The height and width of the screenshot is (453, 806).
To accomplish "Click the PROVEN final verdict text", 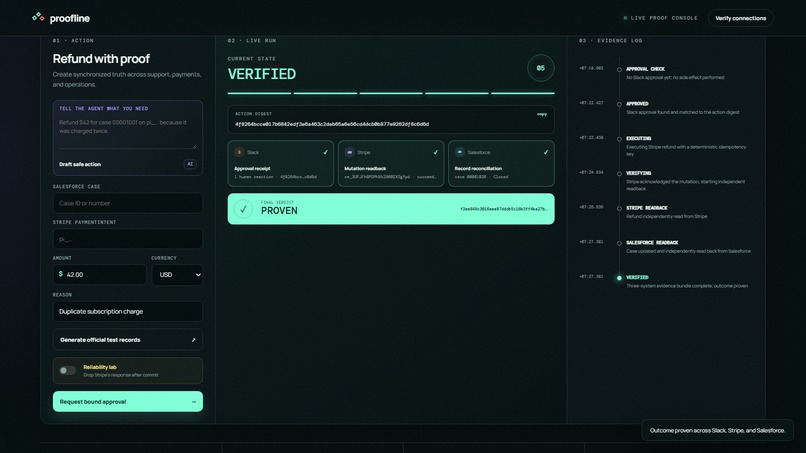I will point(279,211).
